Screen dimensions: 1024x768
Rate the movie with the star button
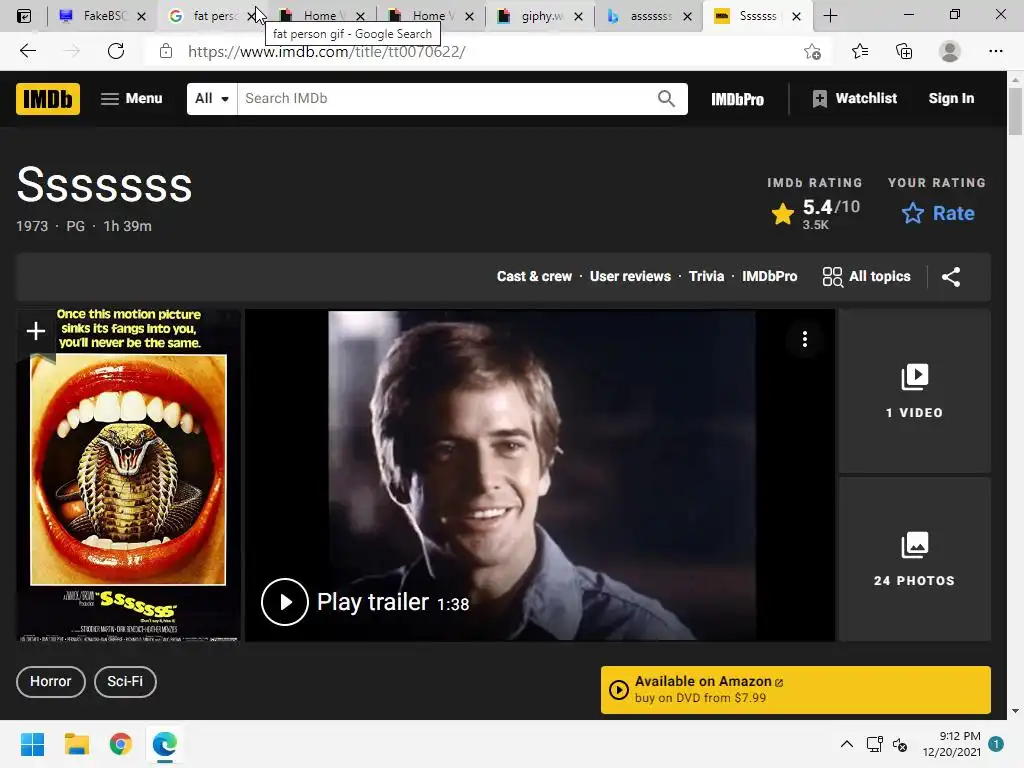pos(938,213)
